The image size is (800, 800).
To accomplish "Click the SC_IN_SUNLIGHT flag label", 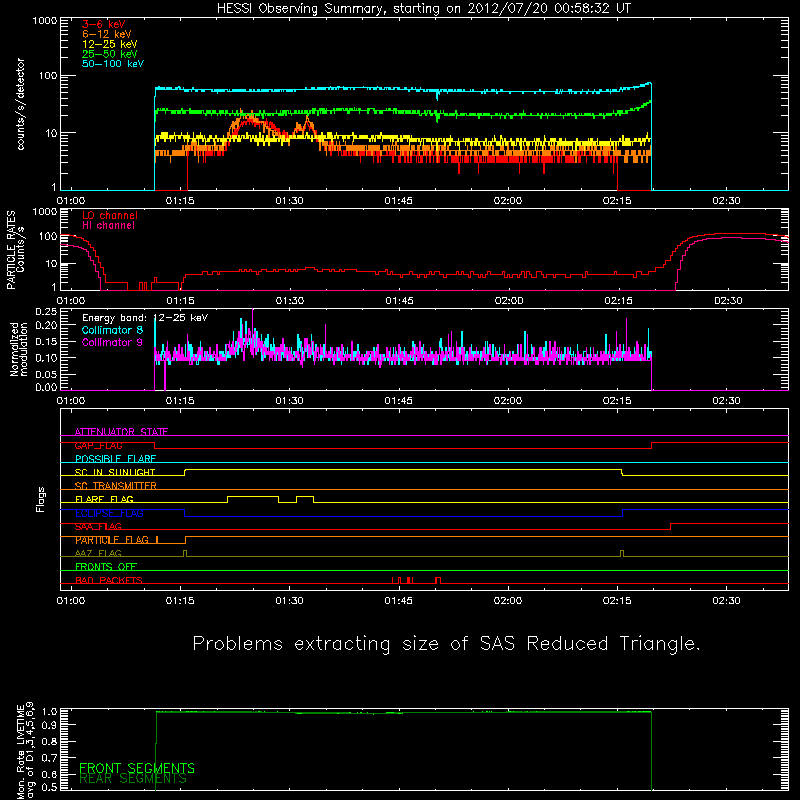I will point(115,472).
